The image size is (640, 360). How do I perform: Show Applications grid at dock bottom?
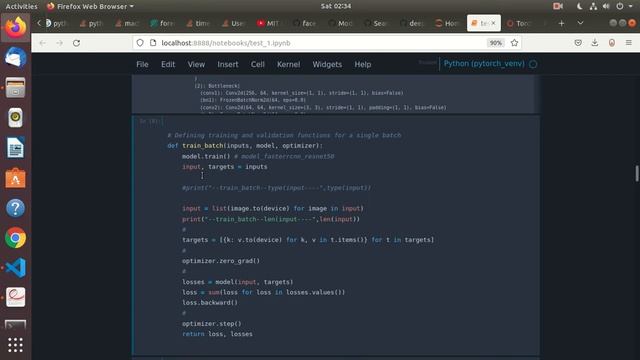pos(16,345)
